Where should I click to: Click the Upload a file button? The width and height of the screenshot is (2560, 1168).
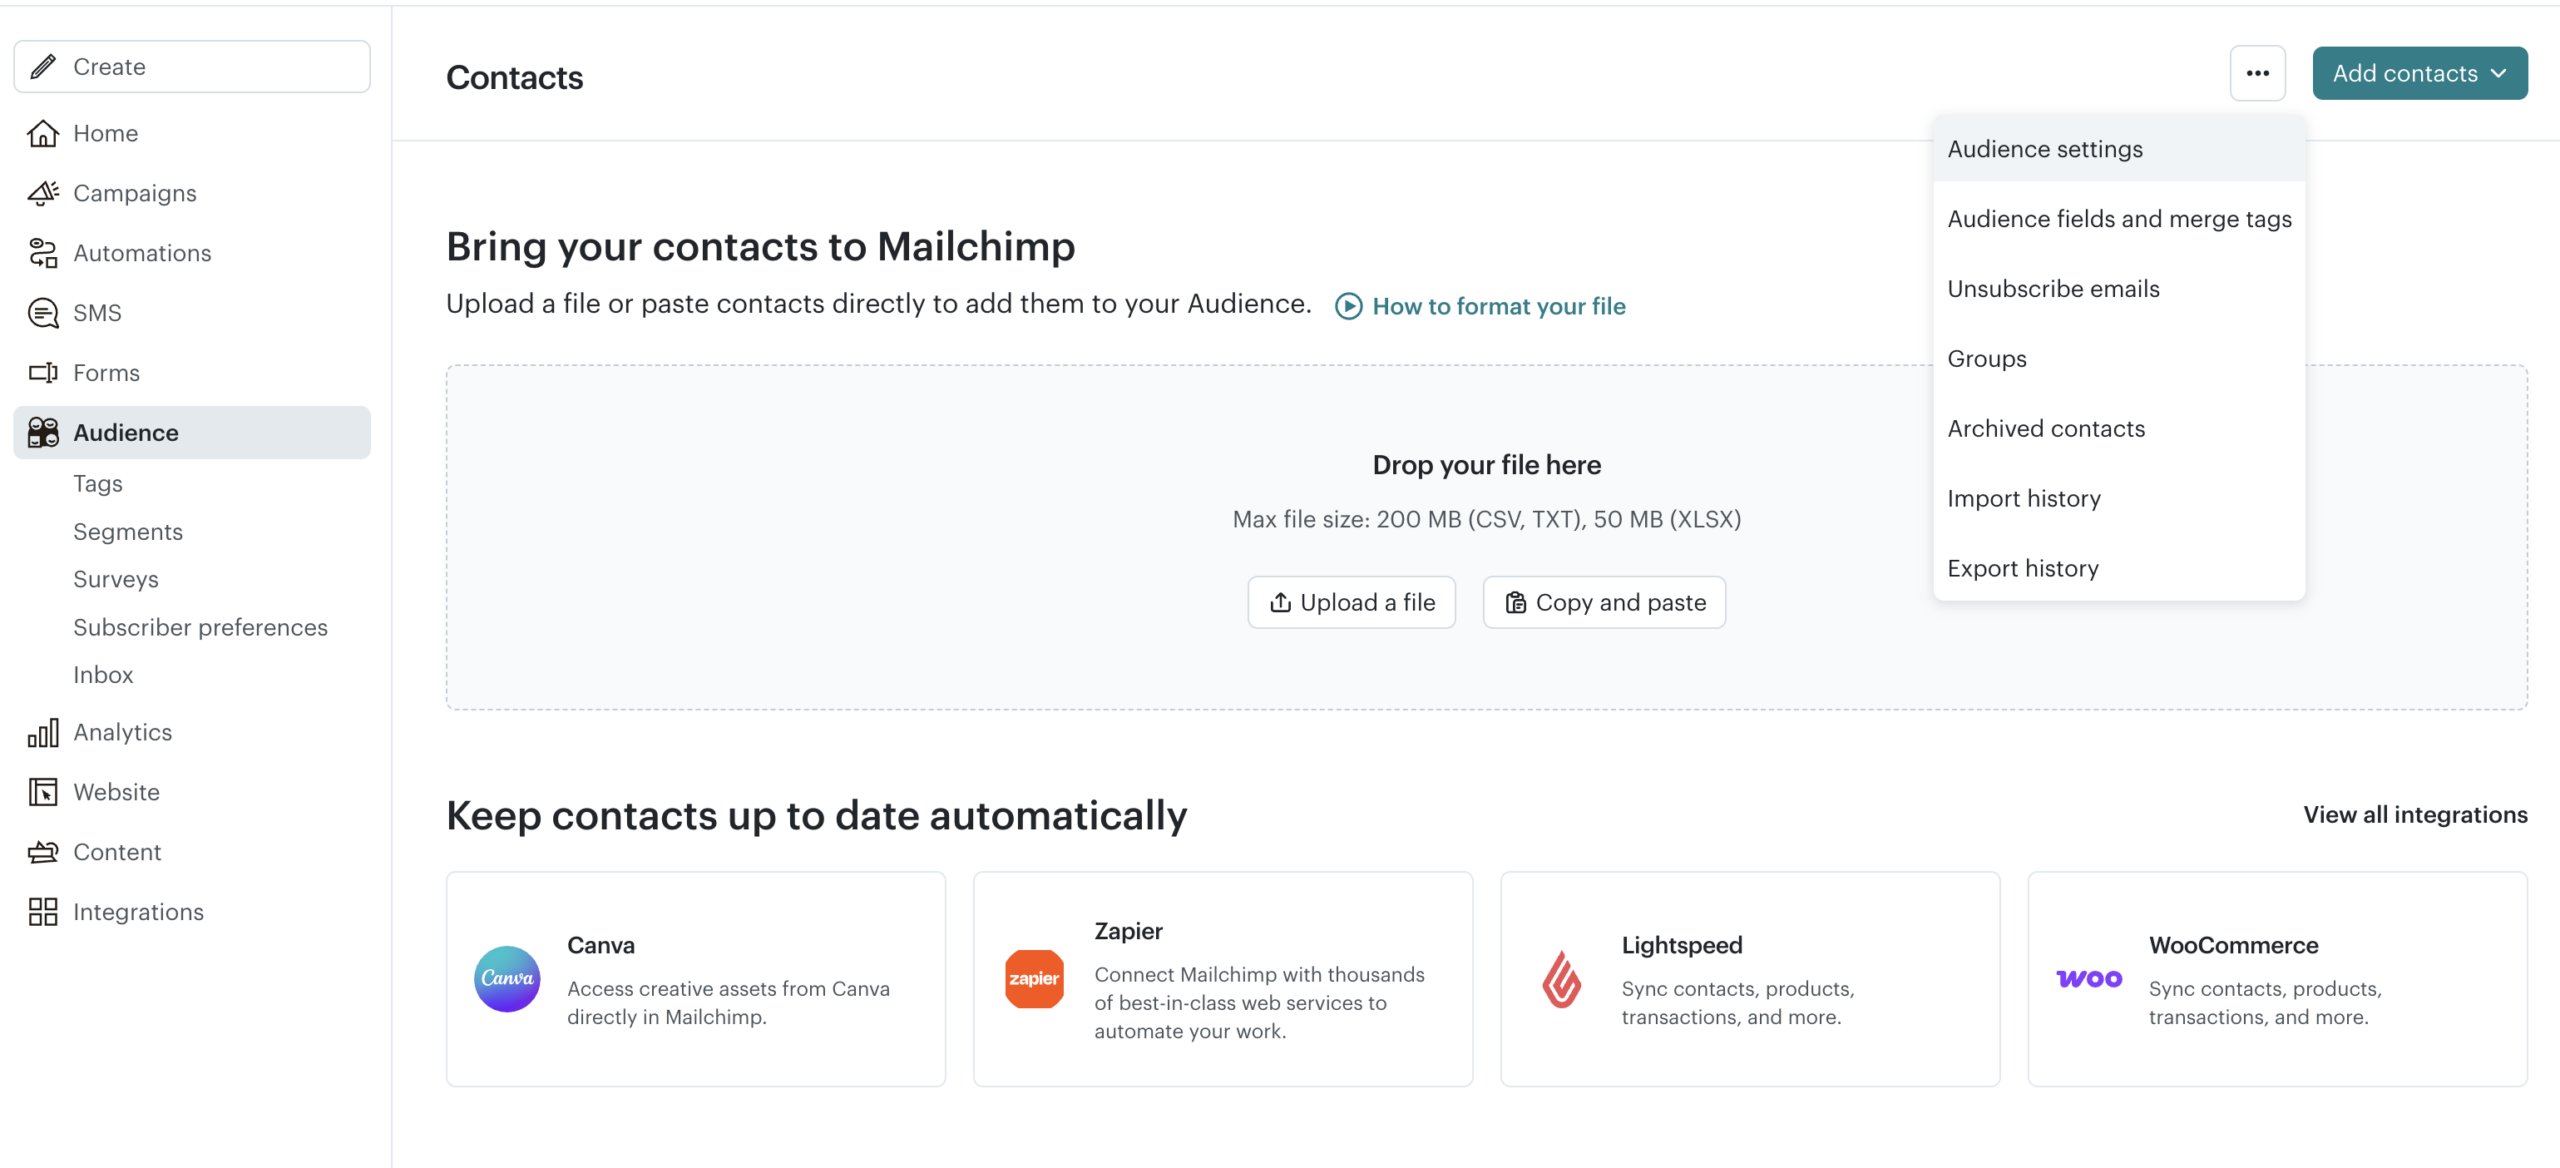coord(1351,602)
